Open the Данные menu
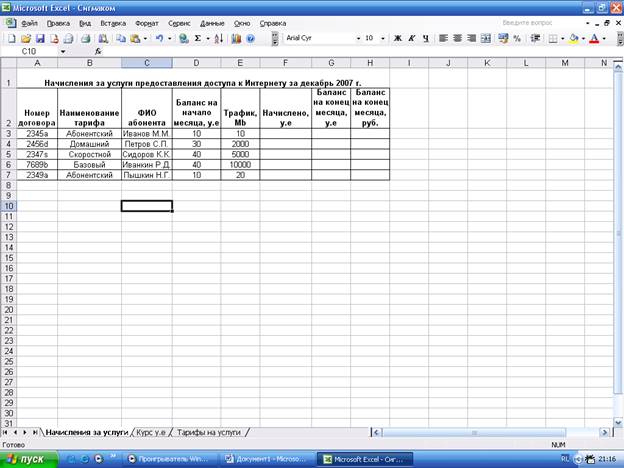624x468 pixels. (x=212, y=23)
